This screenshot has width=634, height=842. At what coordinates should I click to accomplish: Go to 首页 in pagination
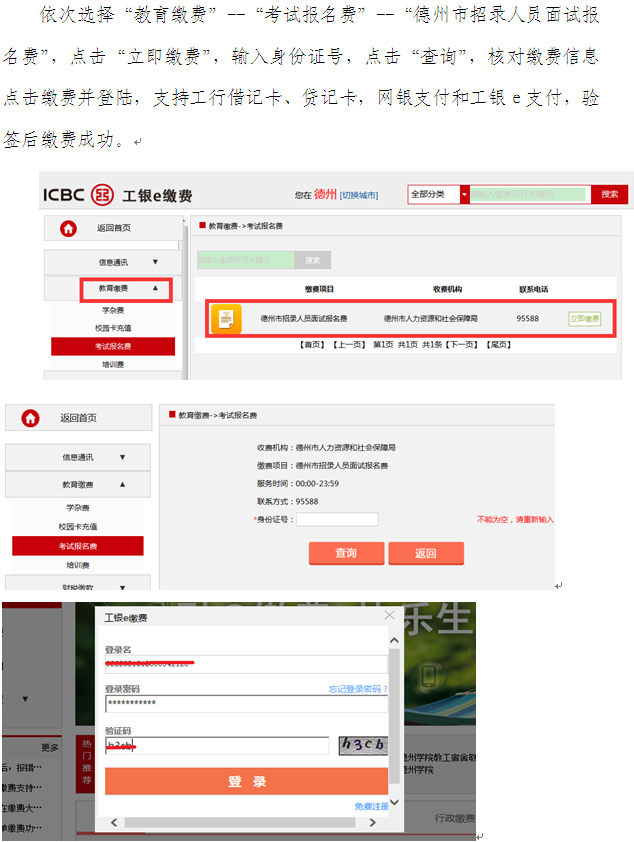(312, 345)
